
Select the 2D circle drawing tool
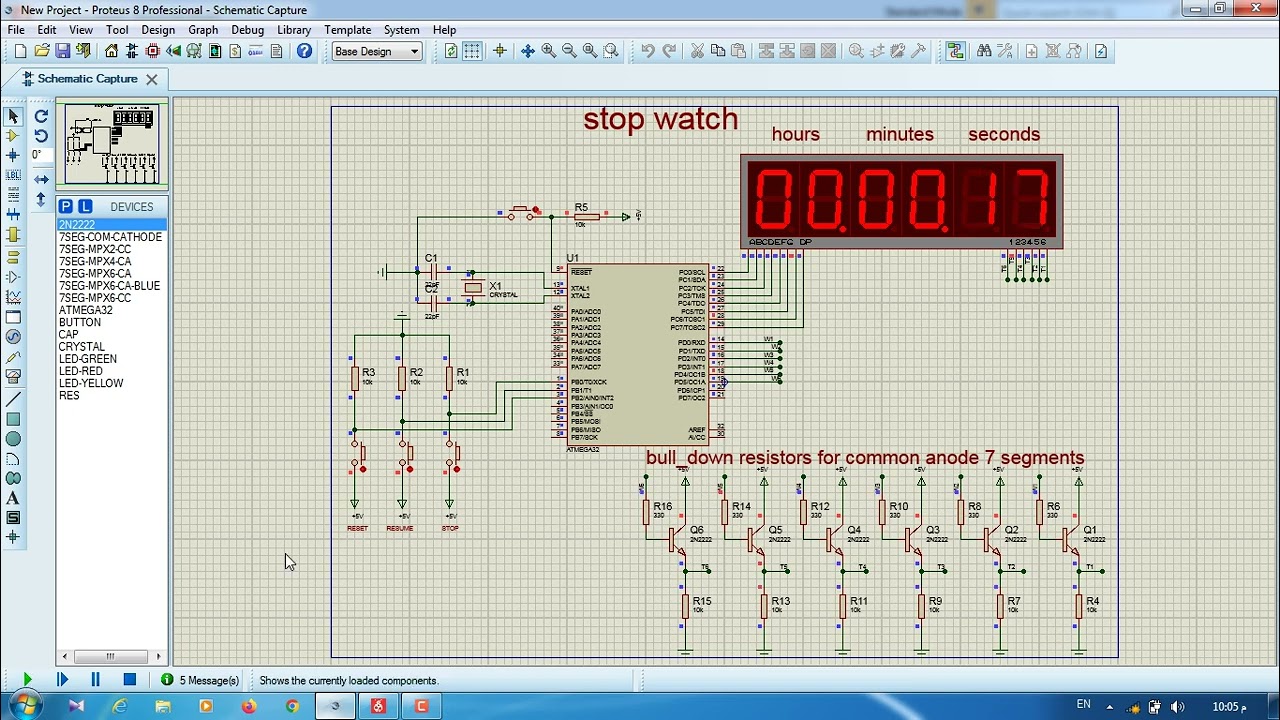pyautogui.click(x=13, y=439)
